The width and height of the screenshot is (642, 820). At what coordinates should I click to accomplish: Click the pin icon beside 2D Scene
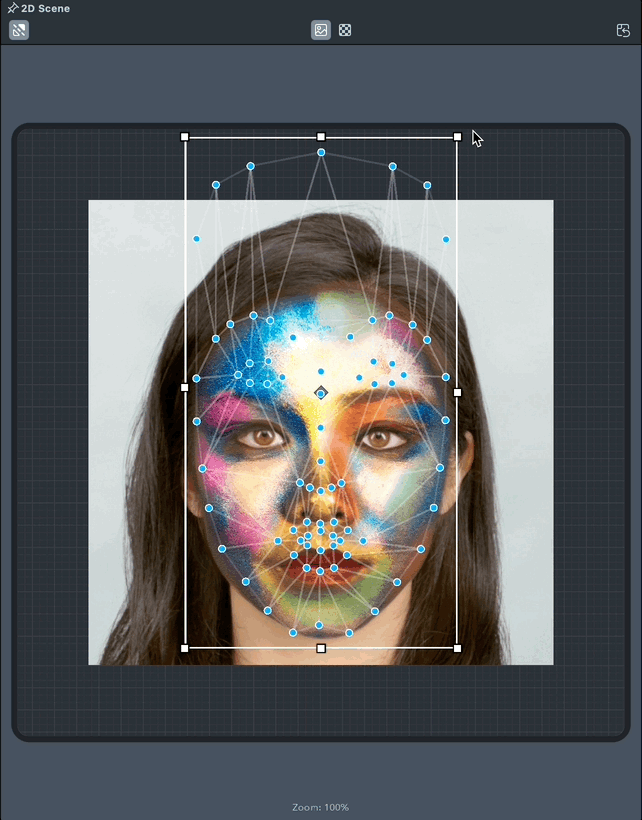pos(13,8)
